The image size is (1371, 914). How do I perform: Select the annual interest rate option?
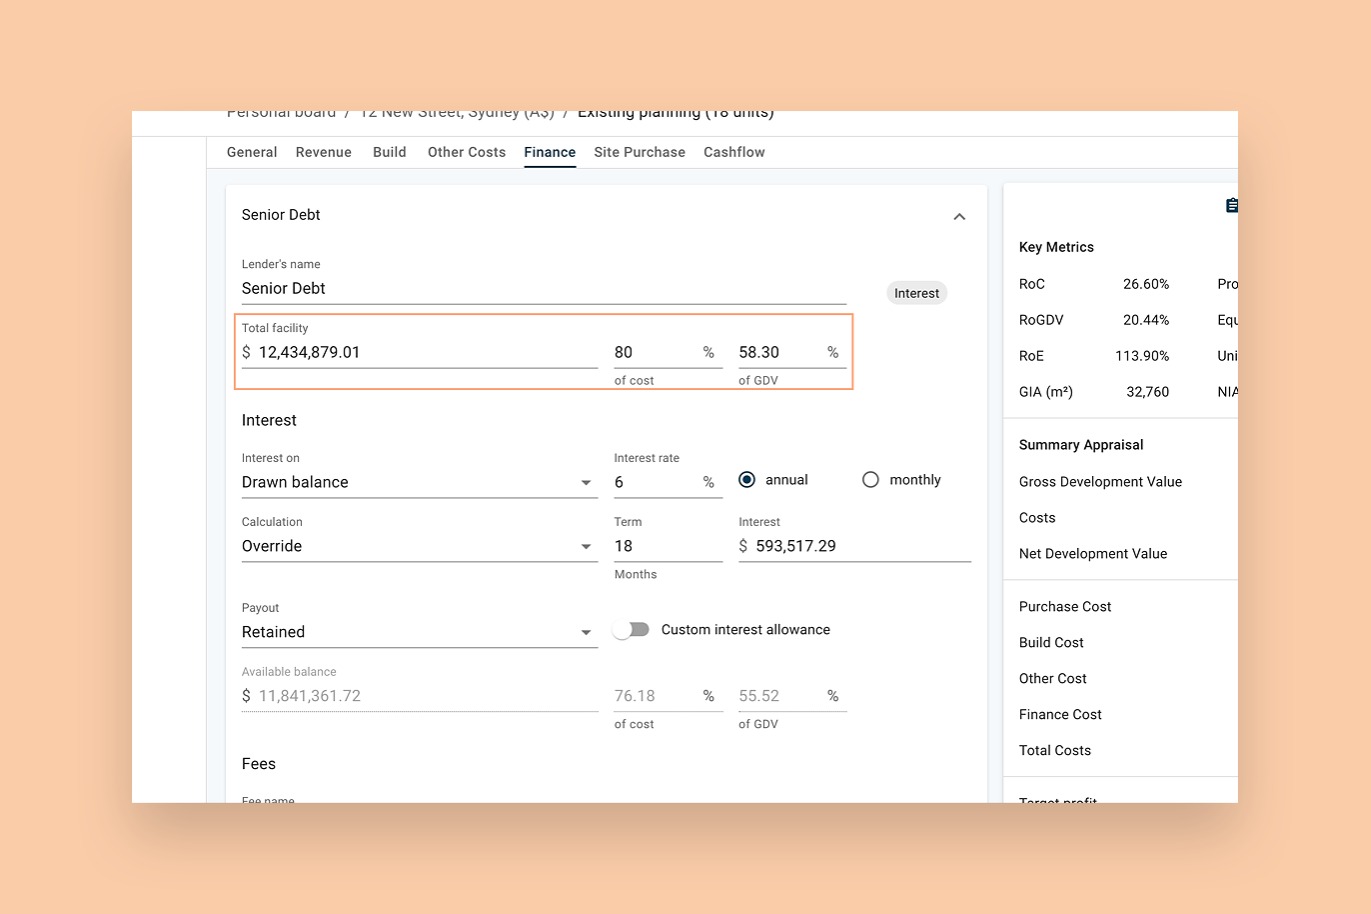click(x=747, y=479)
